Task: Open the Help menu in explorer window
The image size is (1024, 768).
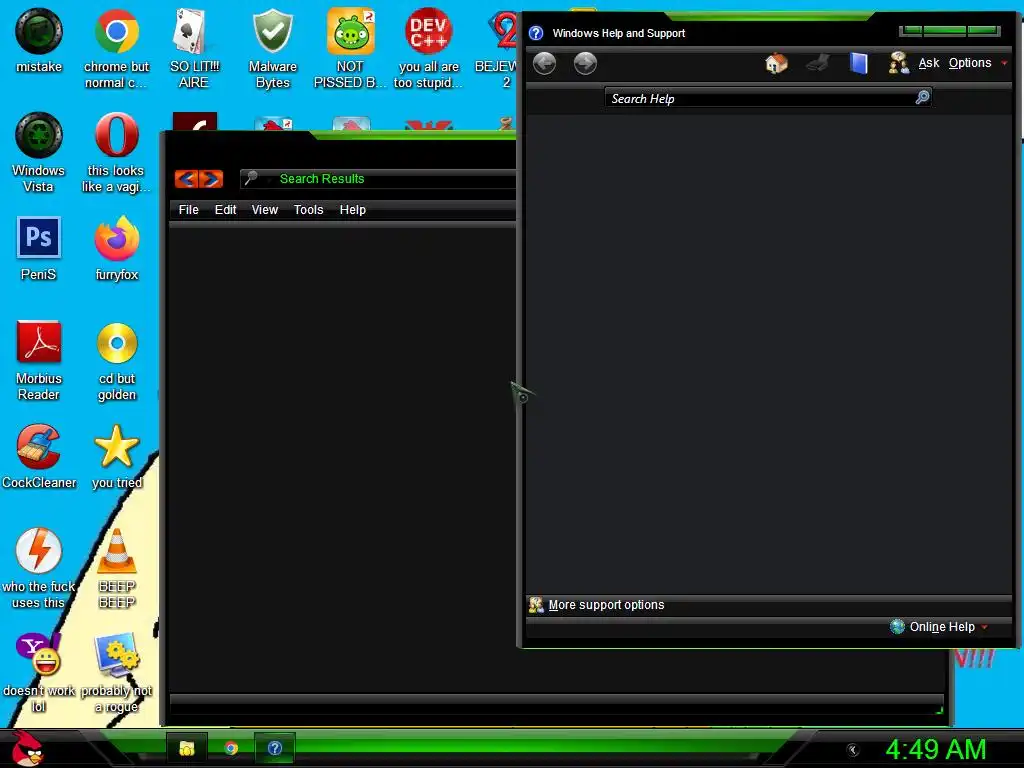Action: click(x=353, y=210)
